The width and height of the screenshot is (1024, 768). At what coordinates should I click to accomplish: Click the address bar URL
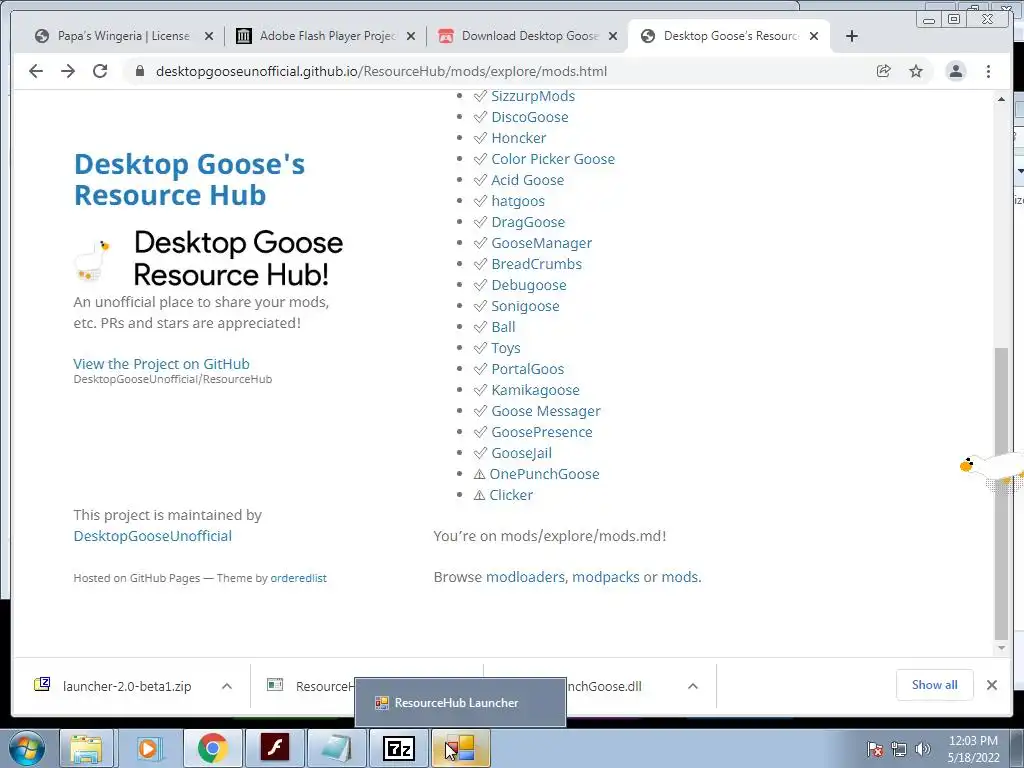point(381,71)
